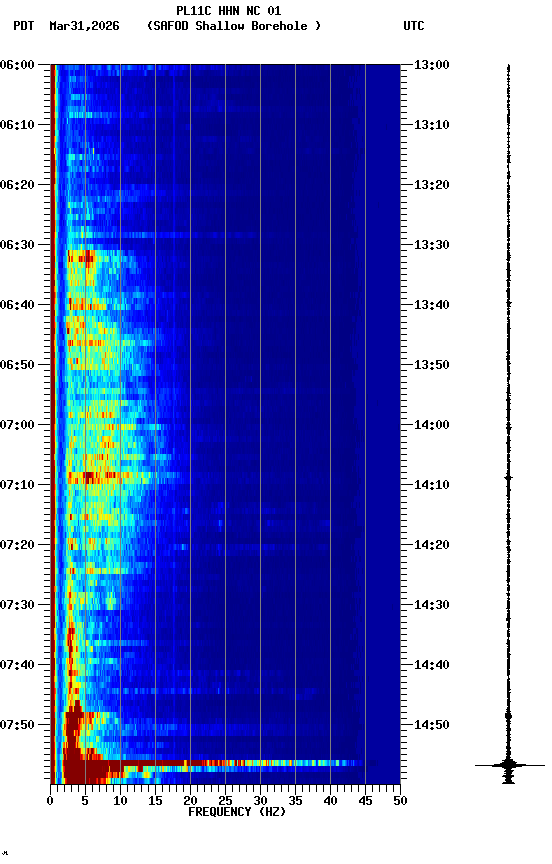Click the FREQUENCY (HZ) axis label
Image resolution: width=552 pixels, height=864 pixels.
237,812
